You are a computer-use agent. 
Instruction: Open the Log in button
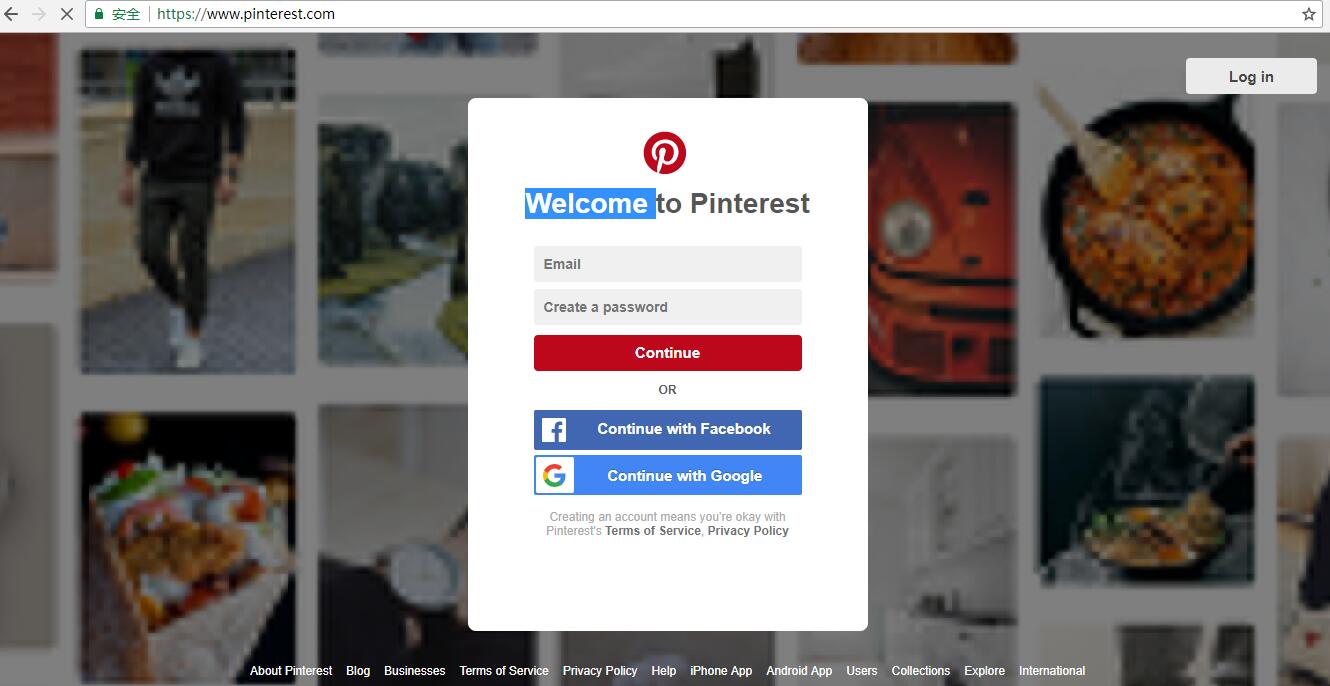1251,76
